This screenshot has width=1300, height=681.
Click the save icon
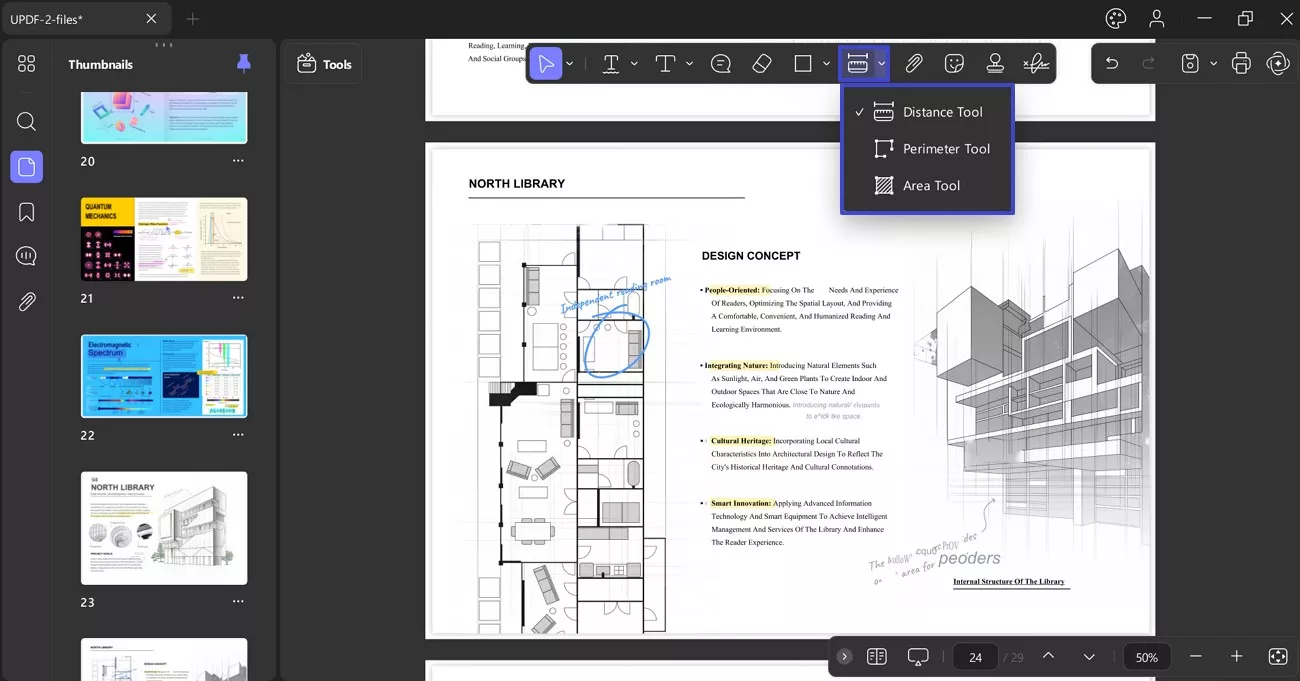[x=1190, y=64]
